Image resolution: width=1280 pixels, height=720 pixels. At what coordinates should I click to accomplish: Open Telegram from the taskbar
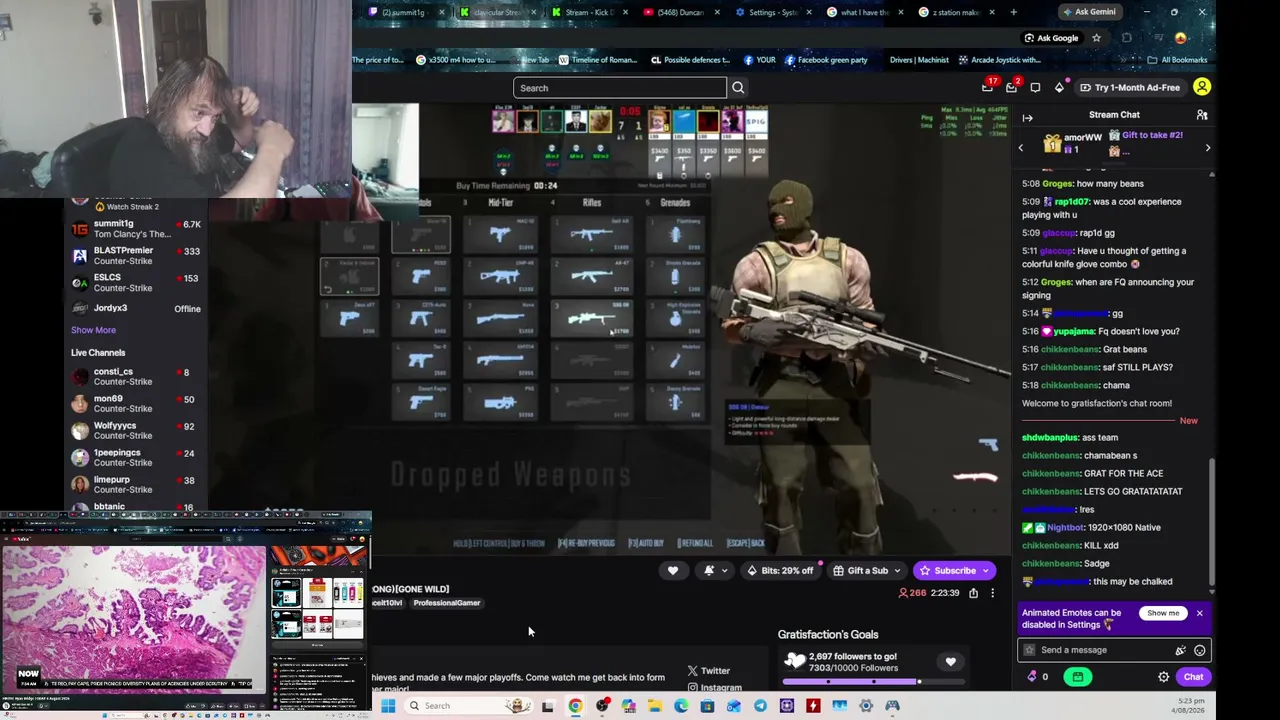pos(760,706)
